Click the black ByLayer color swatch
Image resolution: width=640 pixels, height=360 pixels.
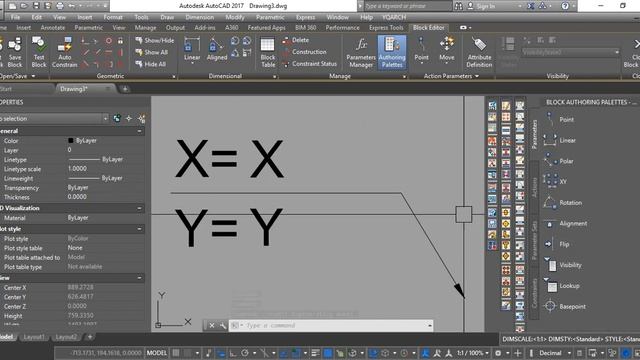coord(71,140)
